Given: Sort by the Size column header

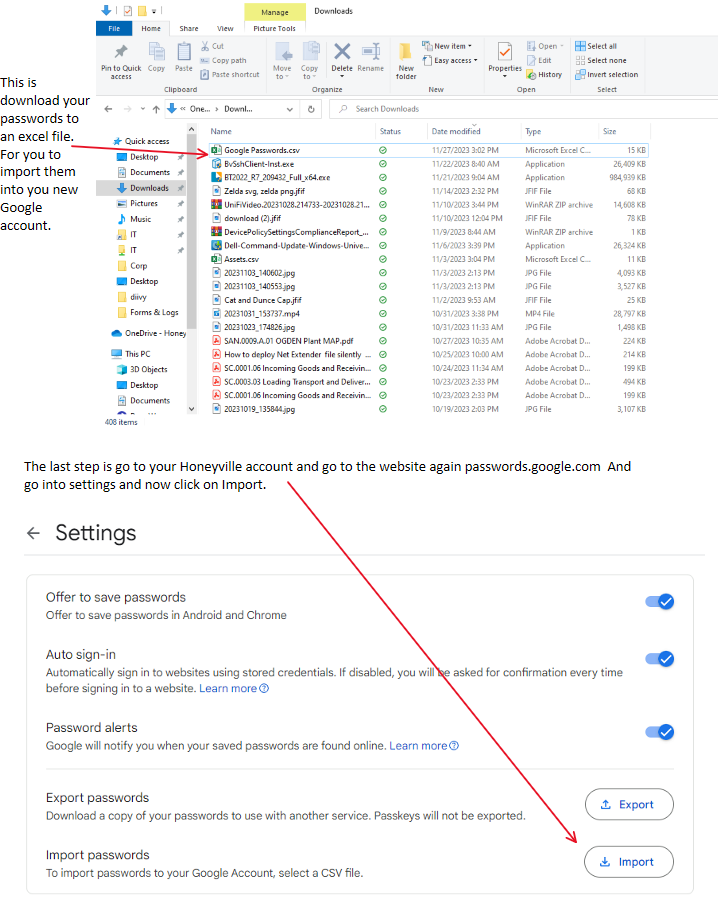Looking at the screenshot, I should (609, 132).
